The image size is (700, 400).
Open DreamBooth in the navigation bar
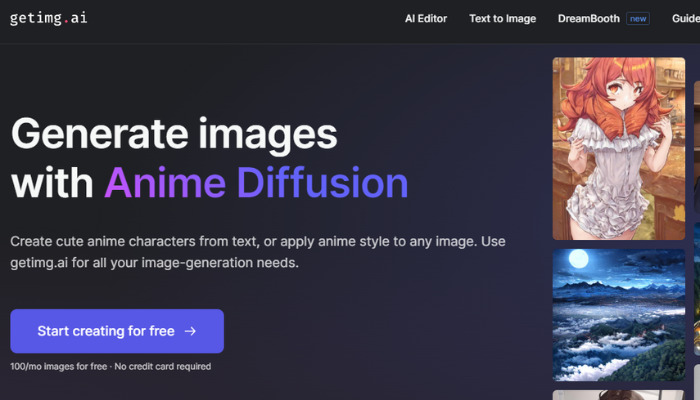click(588, 19)
